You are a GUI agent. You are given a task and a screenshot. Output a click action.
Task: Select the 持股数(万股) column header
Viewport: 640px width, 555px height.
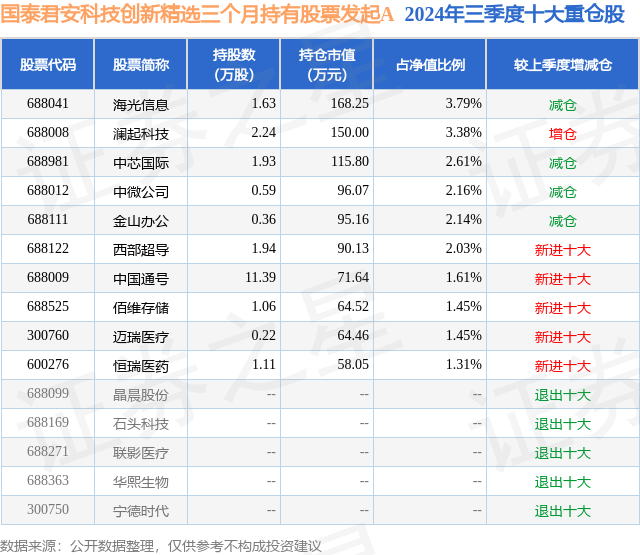(234, 64)
